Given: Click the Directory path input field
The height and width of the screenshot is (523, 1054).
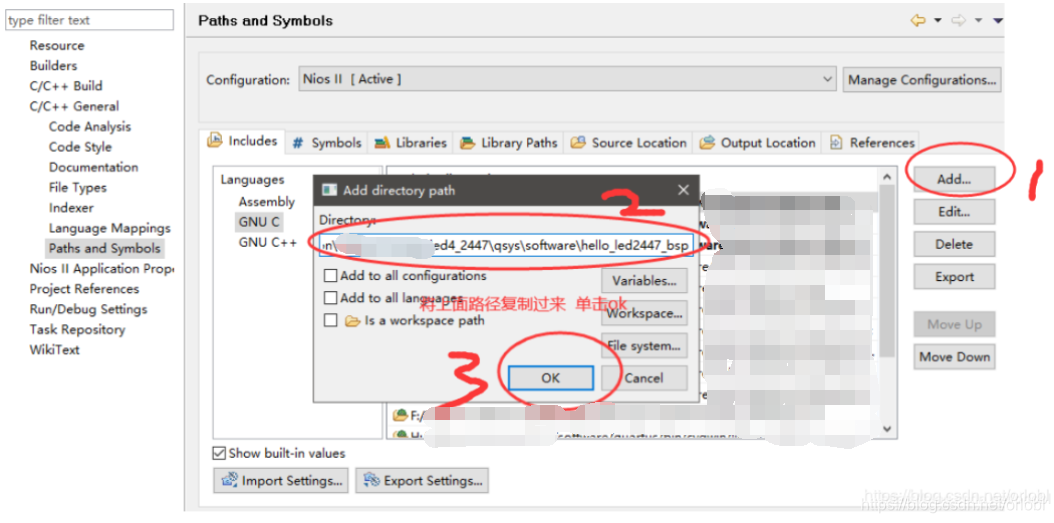Looking at the screenshot, I should click(x=505, y=246).
